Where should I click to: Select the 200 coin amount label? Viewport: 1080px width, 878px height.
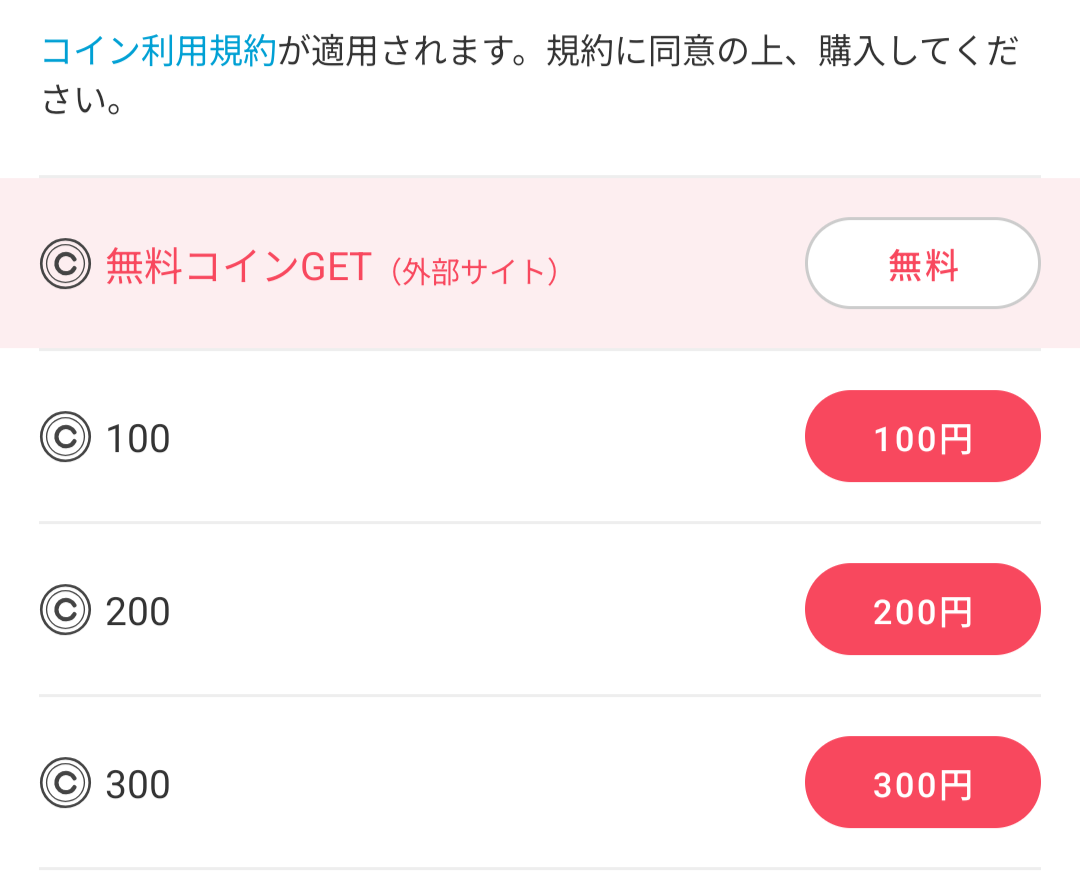(x=138, y=612)
